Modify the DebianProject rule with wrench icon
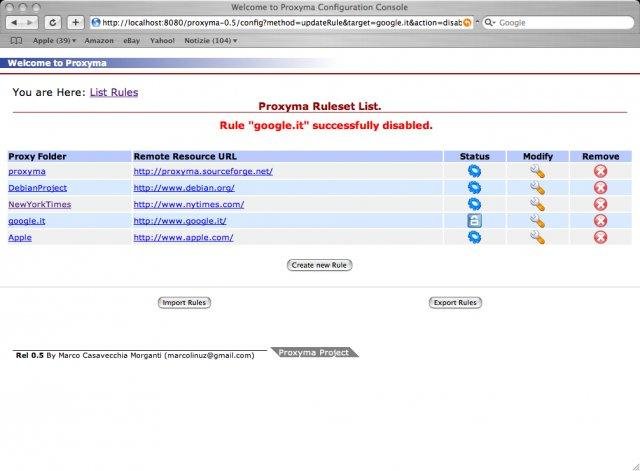 538,188
